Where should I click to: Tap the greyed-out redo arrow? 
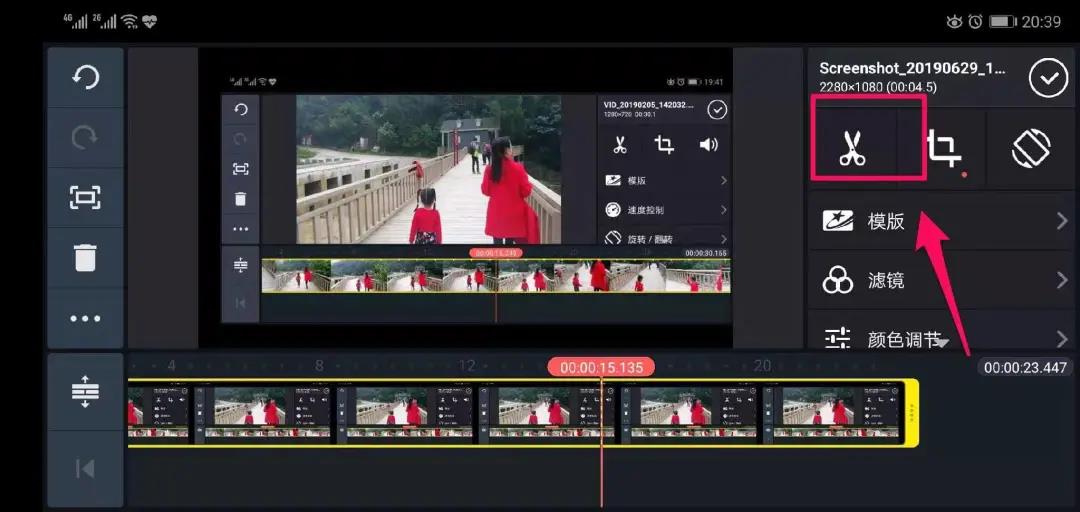(85, 138)
